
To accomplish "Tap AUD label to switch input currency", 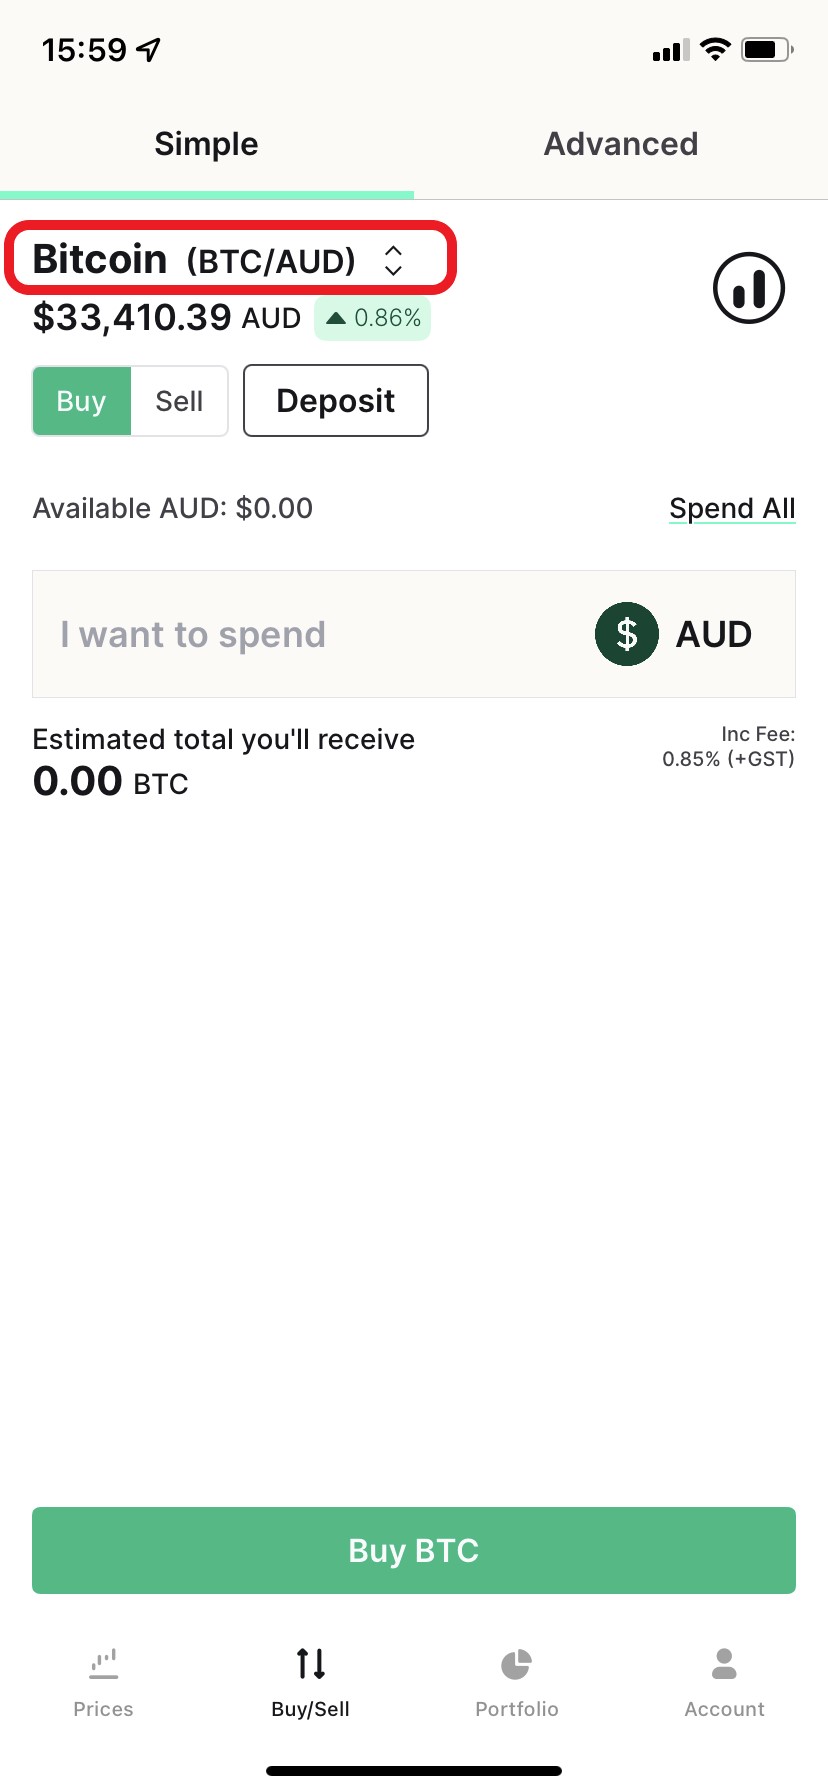I will tap(714, 634).
